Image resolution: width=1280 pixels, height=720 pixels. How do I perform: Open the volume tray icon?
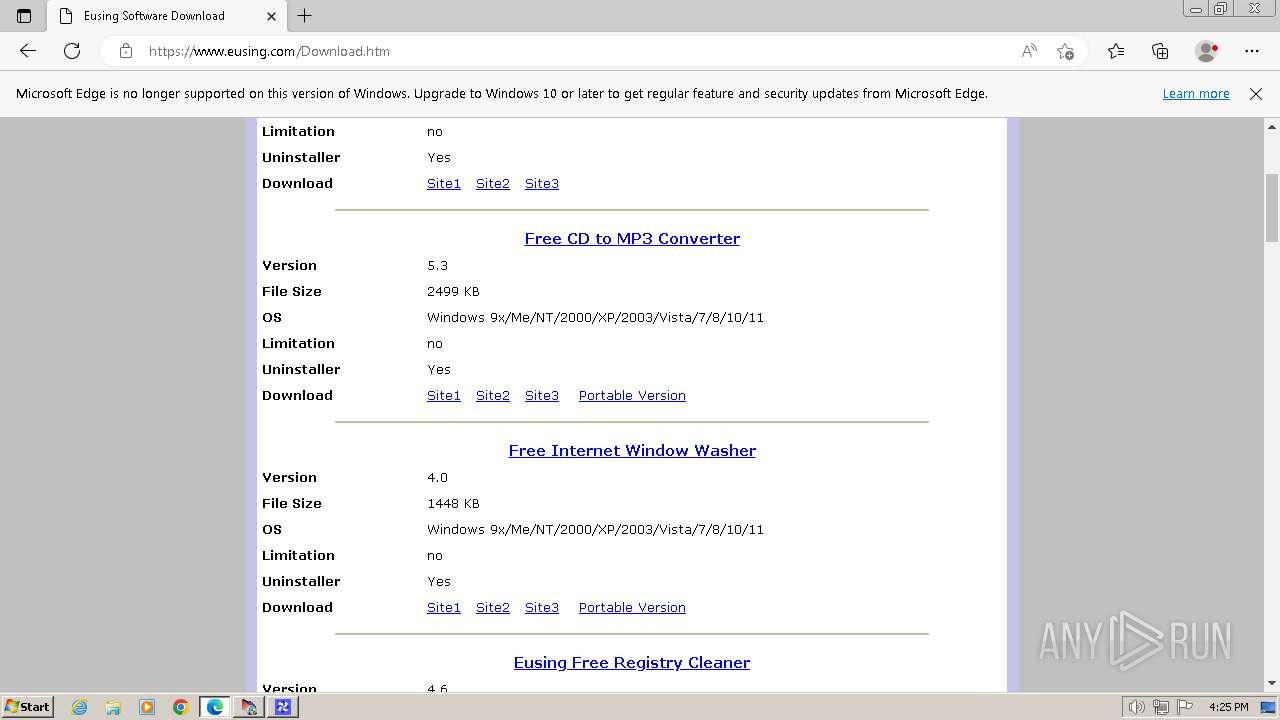[x=1137, y=707]
